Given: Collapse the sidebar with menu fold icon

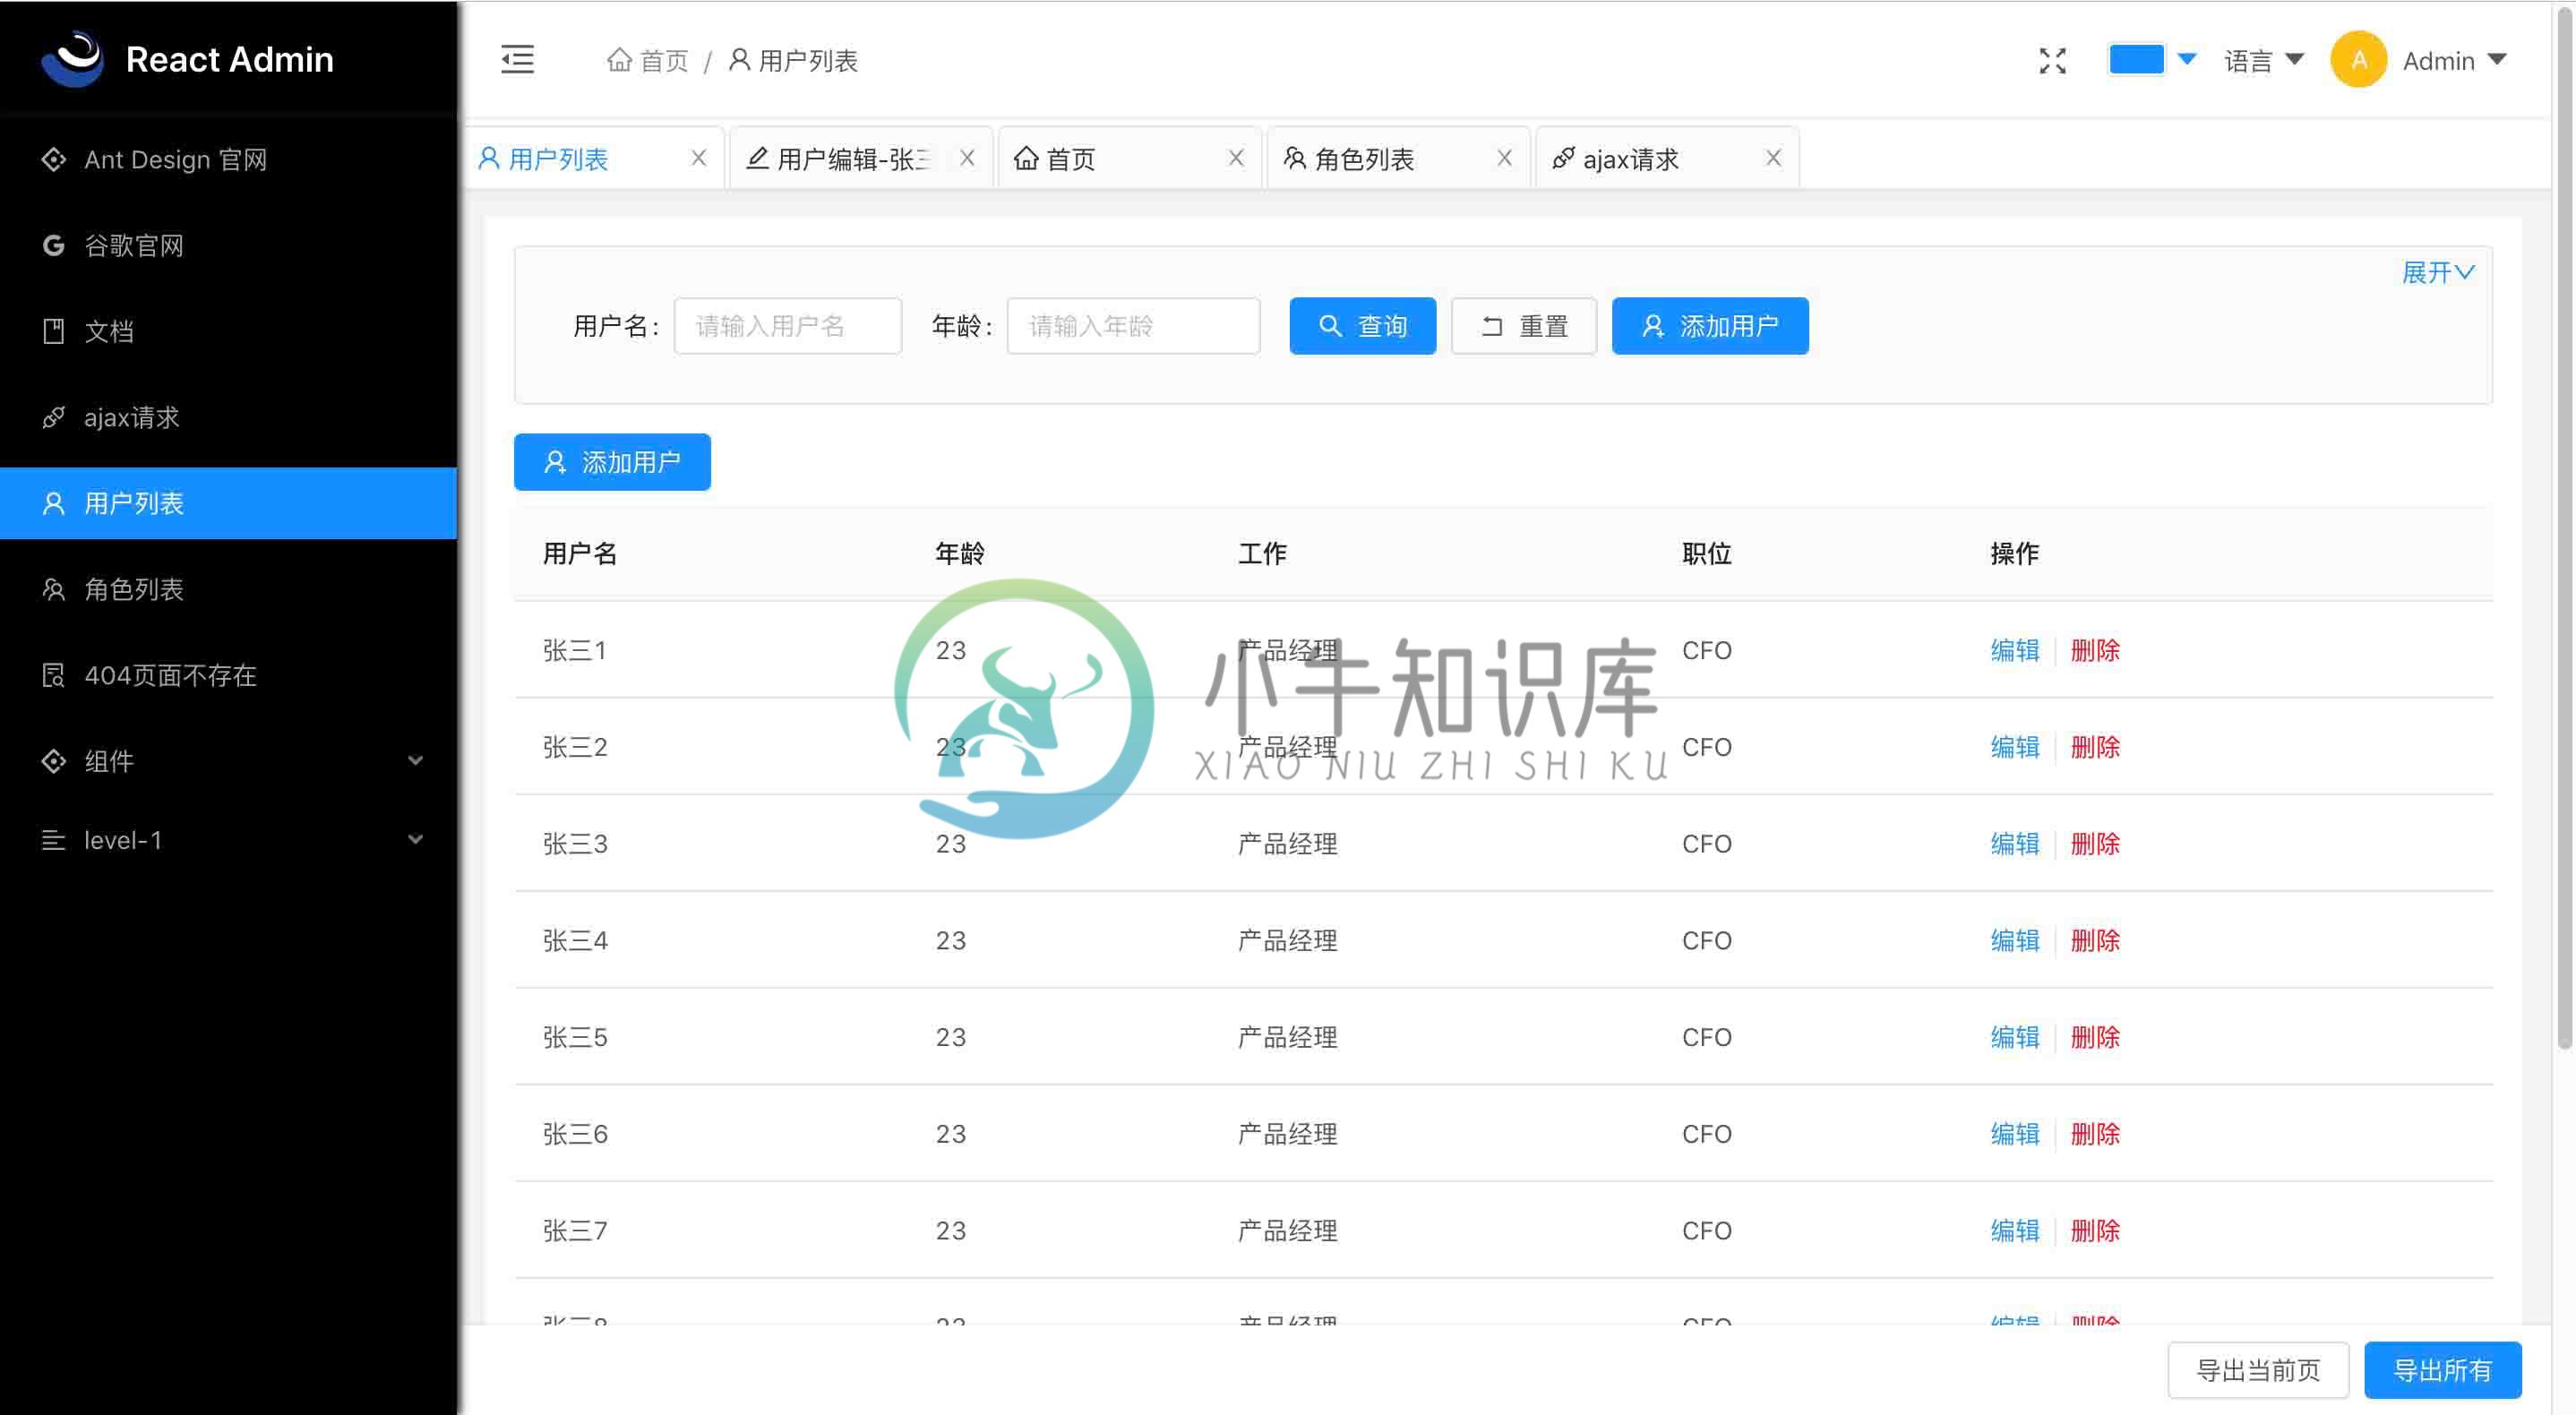Looking at the screenshot, I should coord(517,60).
